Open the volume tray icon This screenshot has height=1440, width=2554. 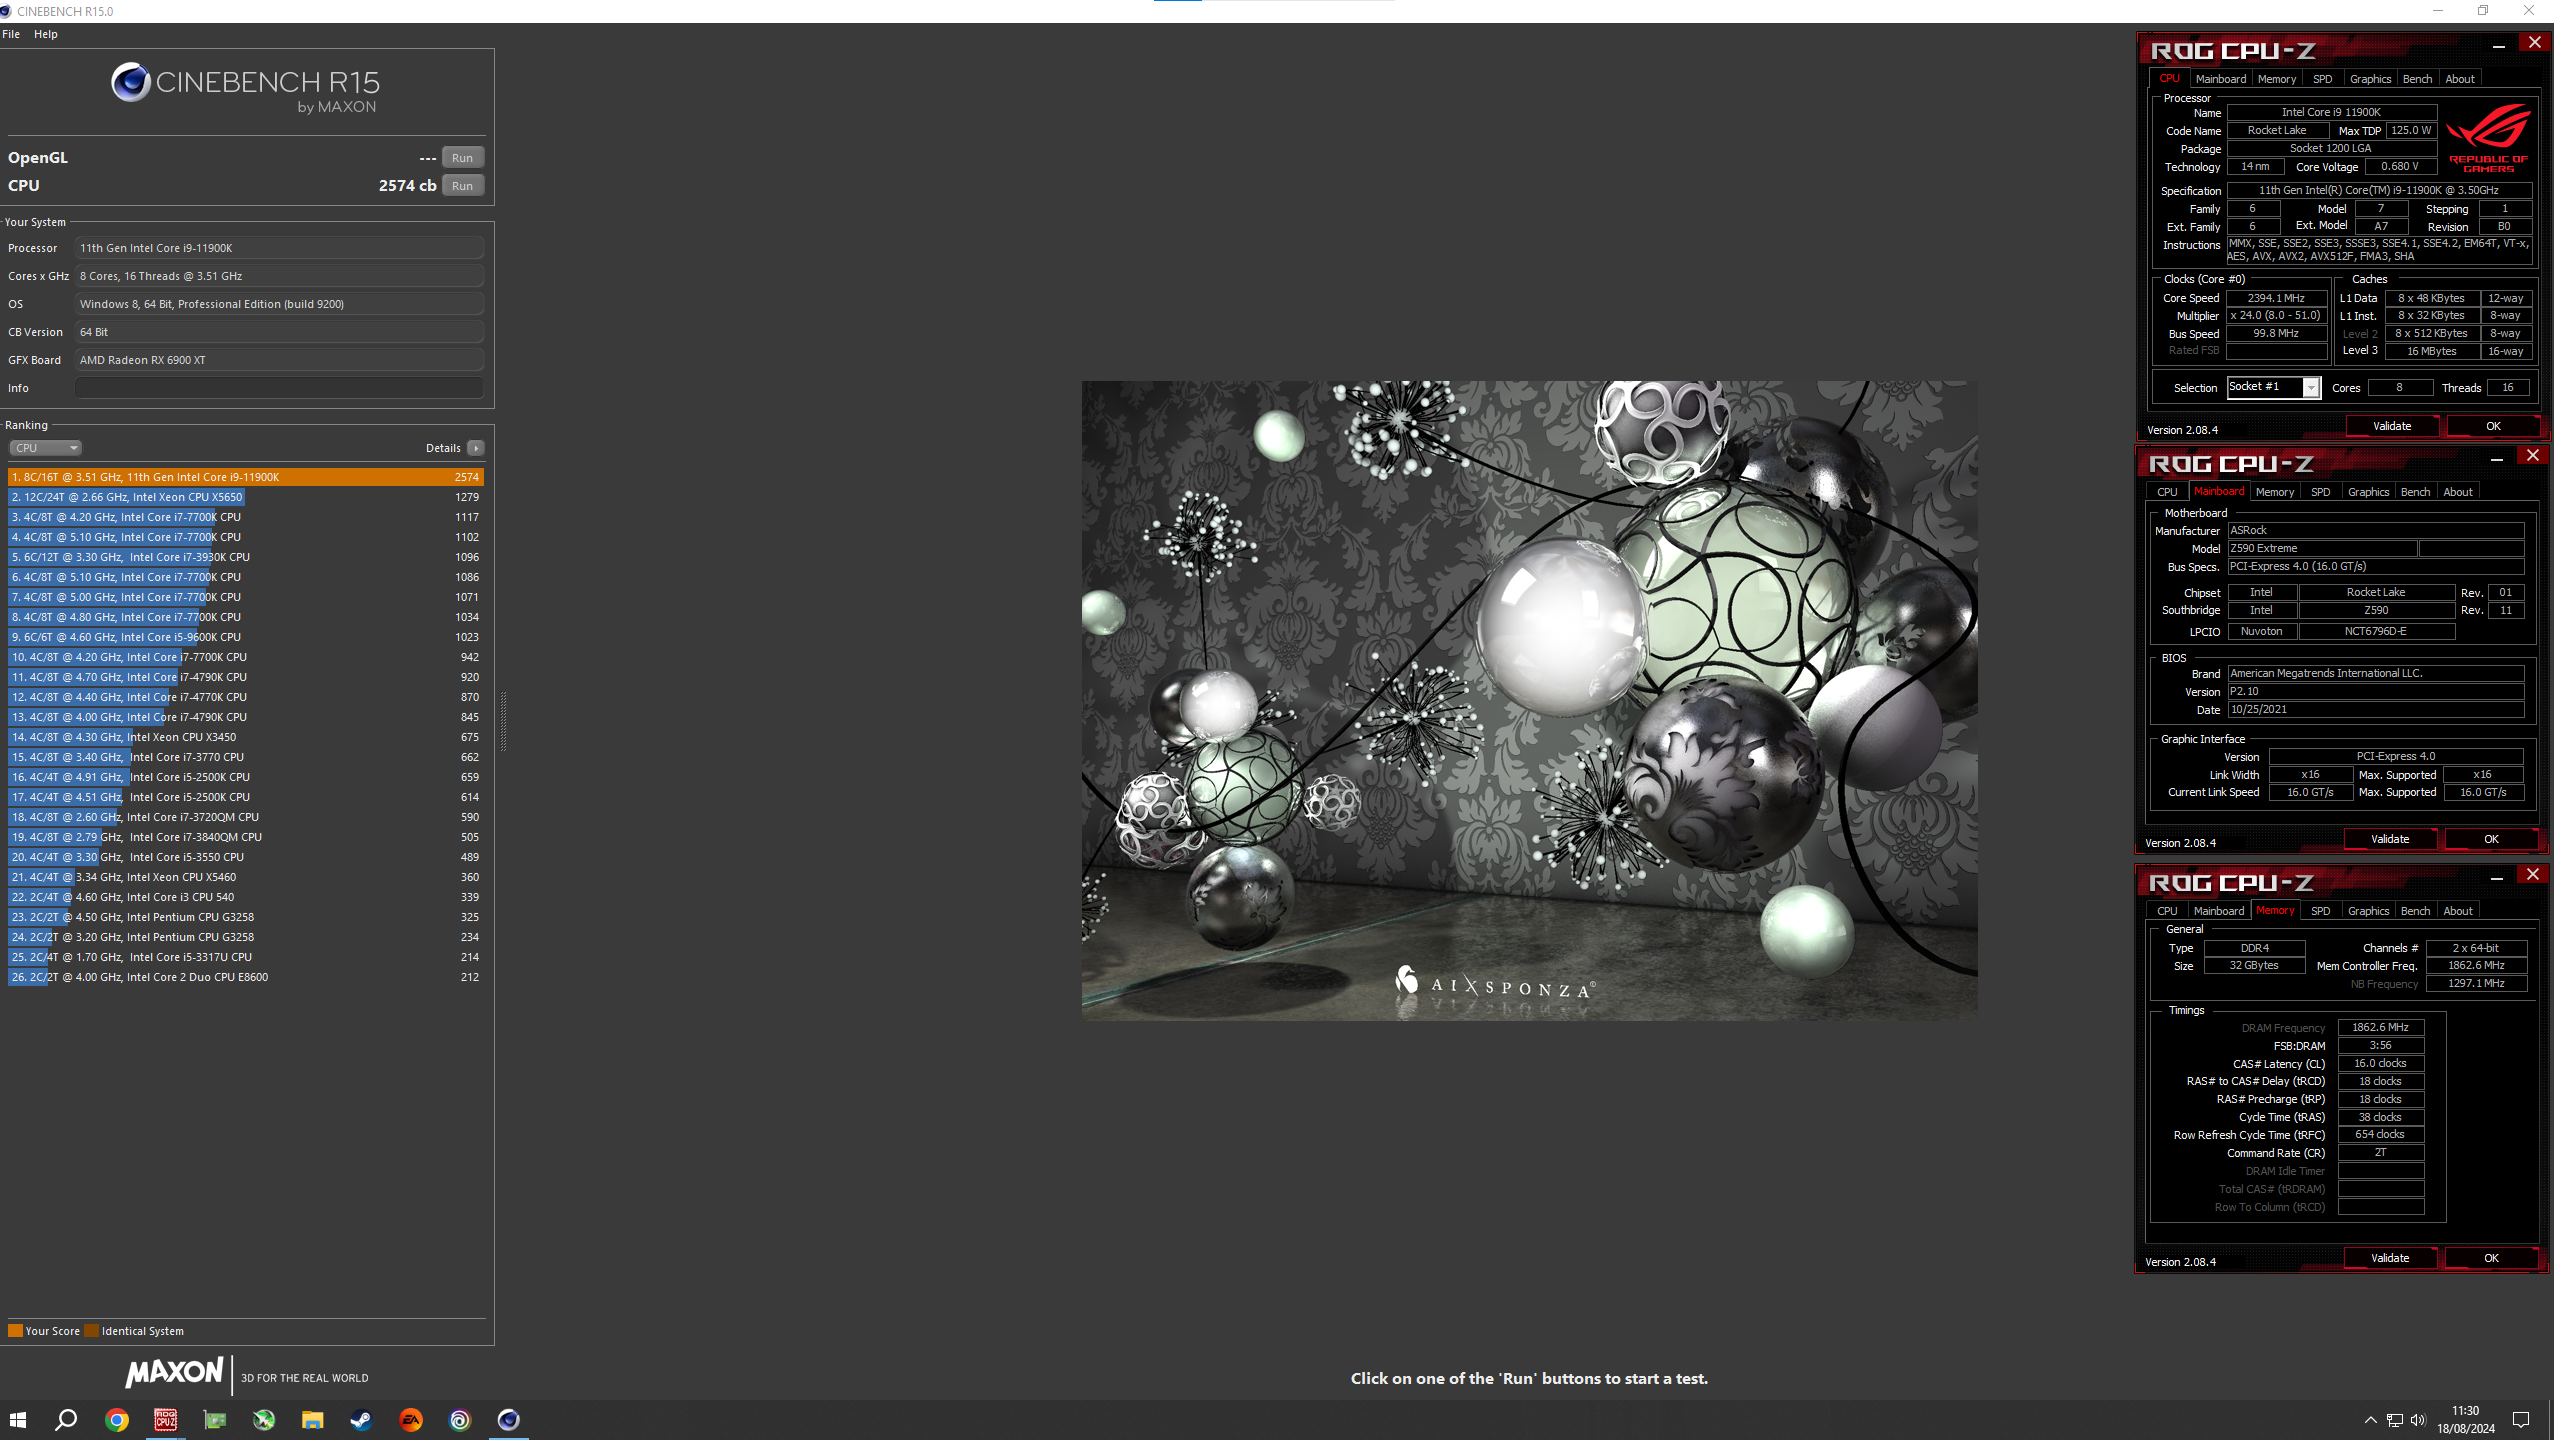(x=2418, y=1420)
